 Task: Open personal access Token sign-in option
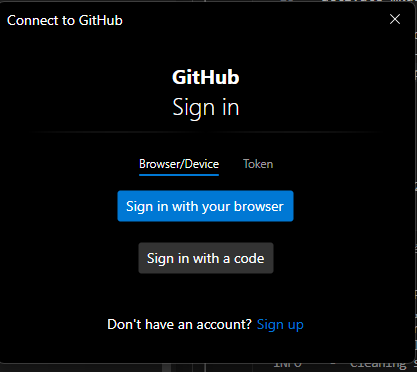pos(258,164)
